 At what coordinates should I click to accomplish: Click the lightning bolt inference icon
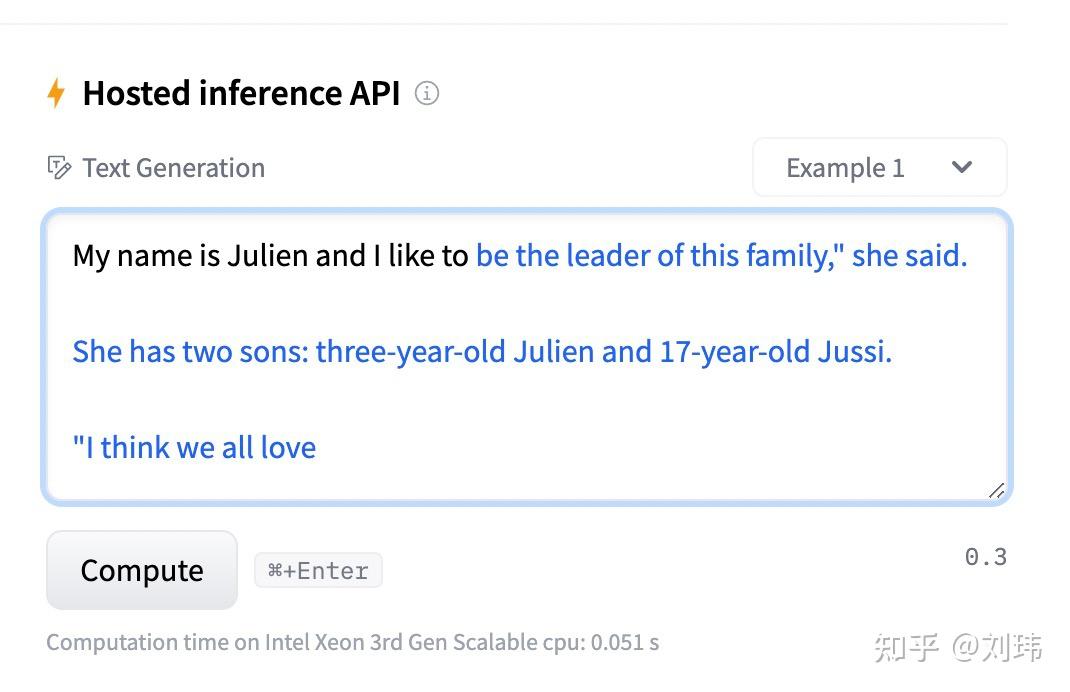tap(58, 92)
